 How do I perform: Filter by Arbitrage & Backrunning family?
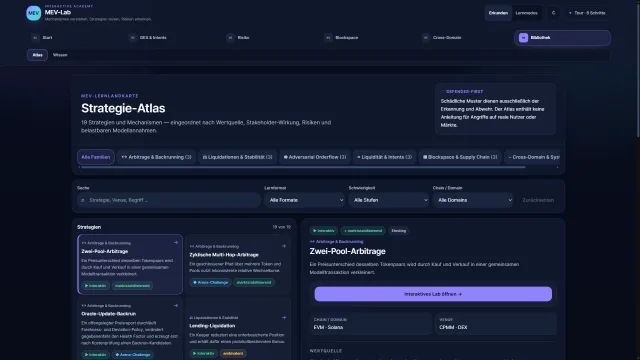(156, 157)
